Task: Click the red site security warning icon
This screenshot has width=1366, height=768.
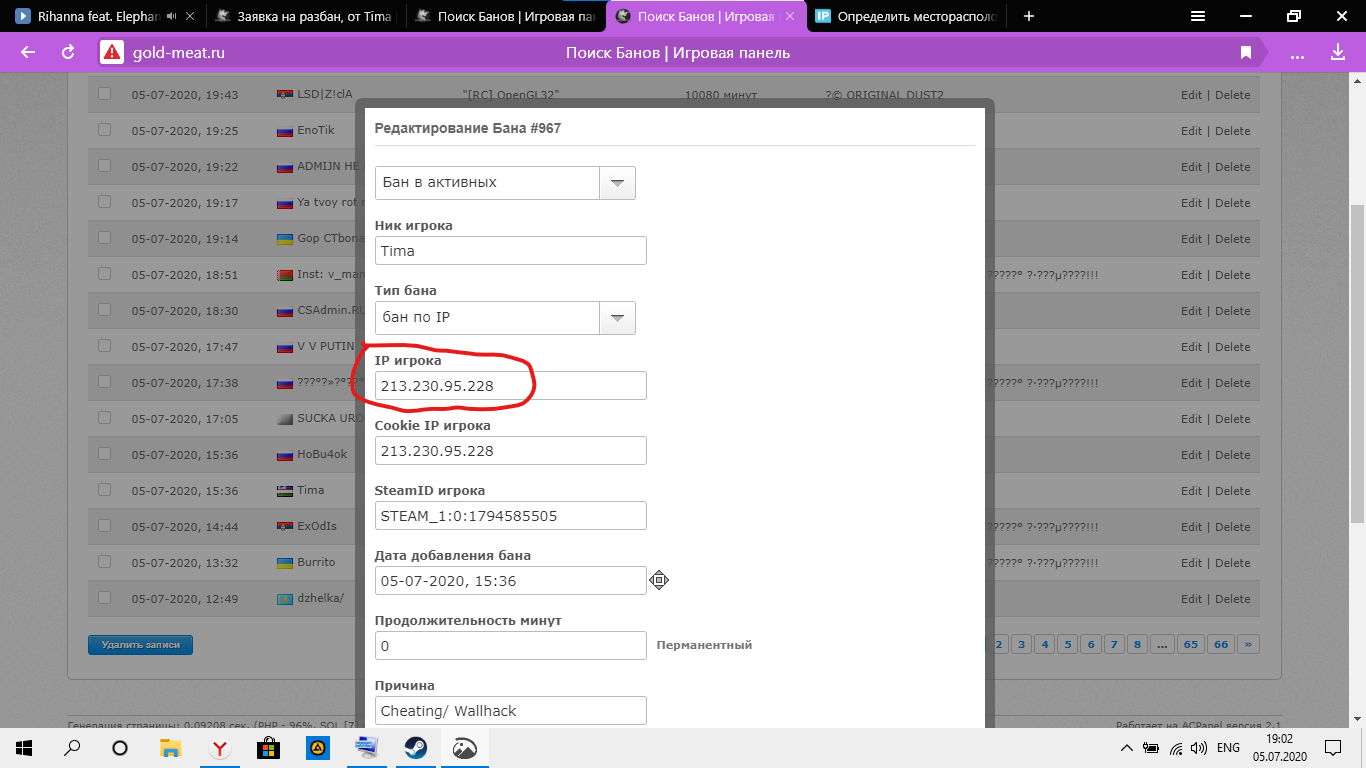Action: (112, 52)
